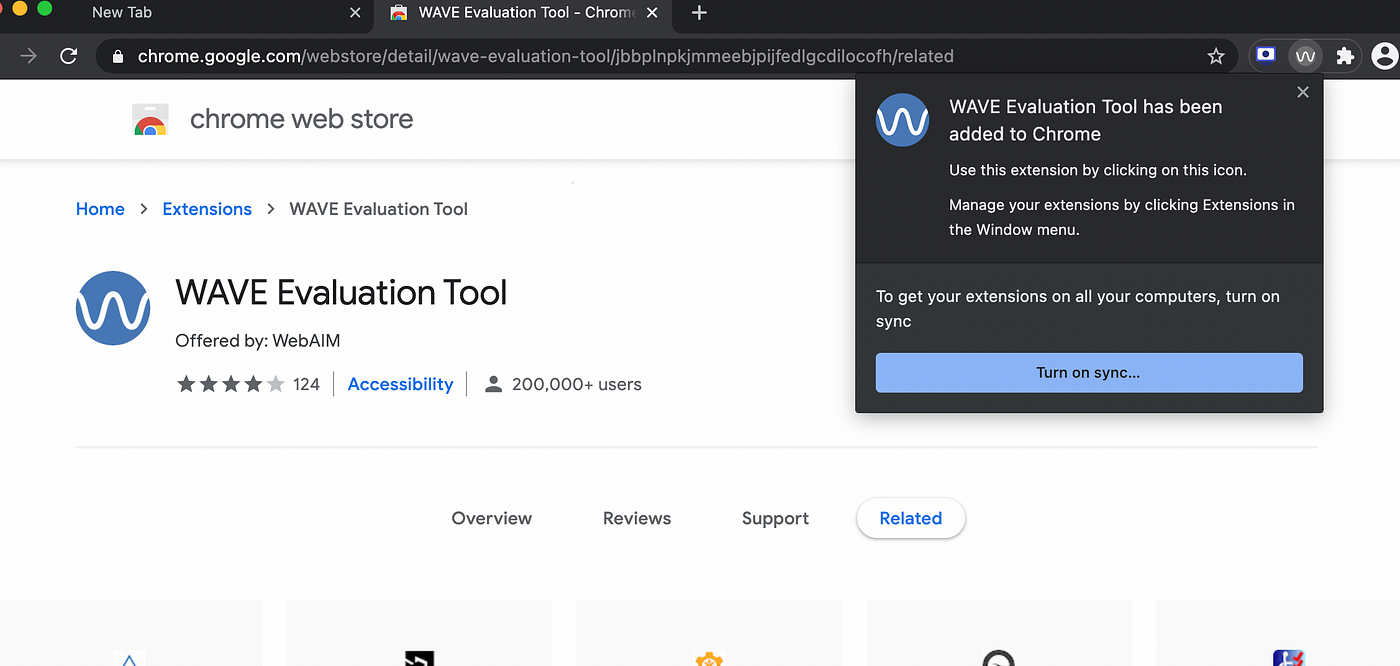Image resolution: width=1400 pixels, height=666 pixels.
Task: Click the Turn on sync button
Action: point(1089,372)
